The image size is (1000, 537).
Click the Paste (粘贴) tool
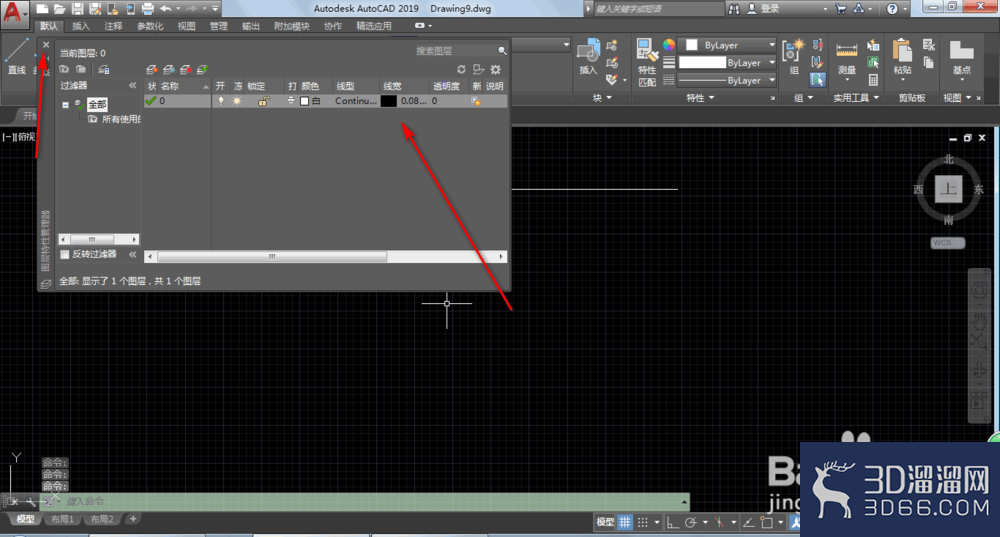coord(902,57)
